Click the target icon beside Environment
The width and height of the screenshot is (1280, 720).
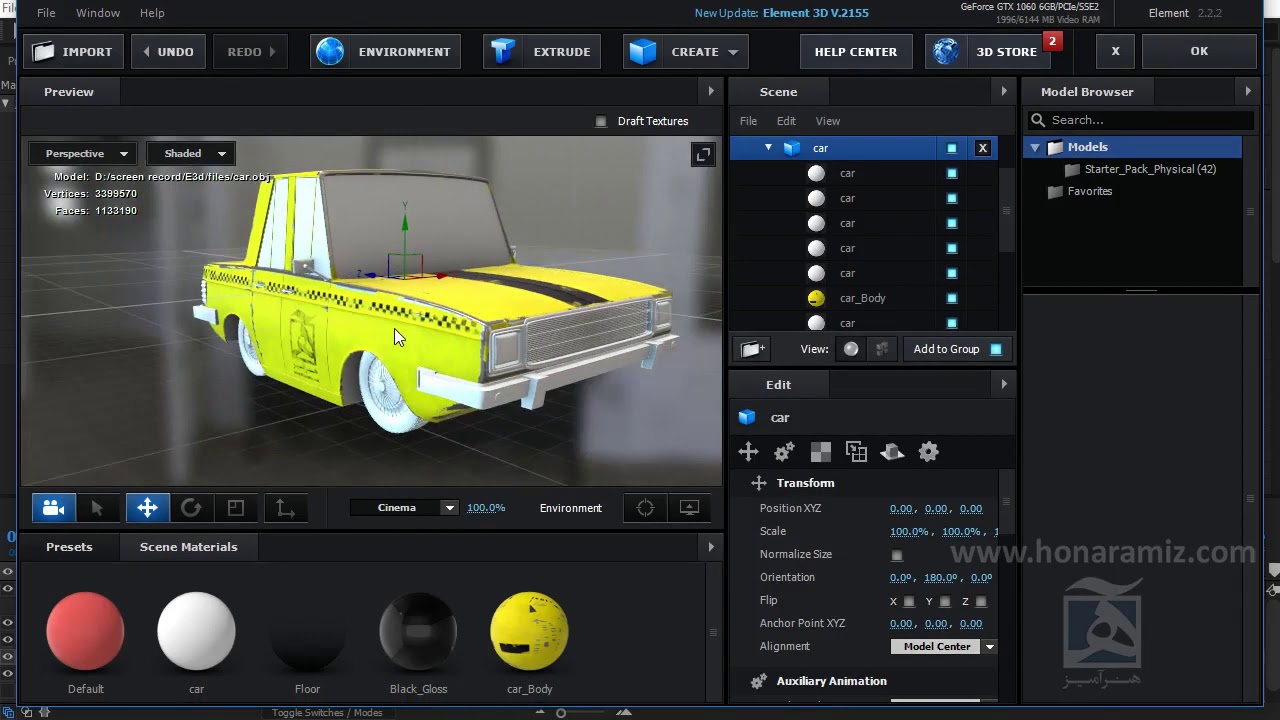coord(645,508)
